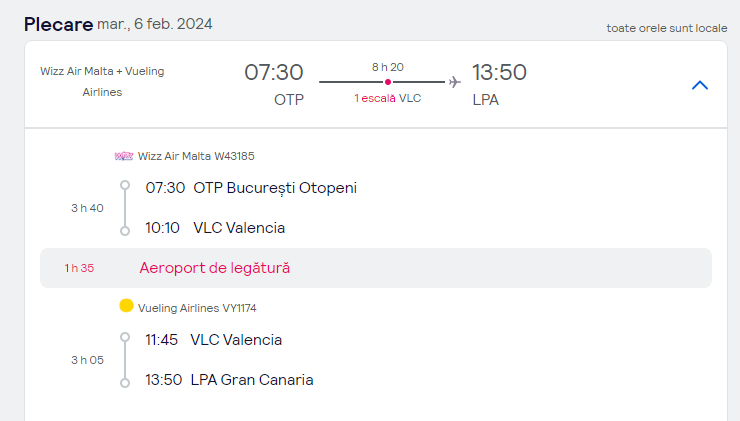Click the airplane icon near arrival time

point(454,82)
